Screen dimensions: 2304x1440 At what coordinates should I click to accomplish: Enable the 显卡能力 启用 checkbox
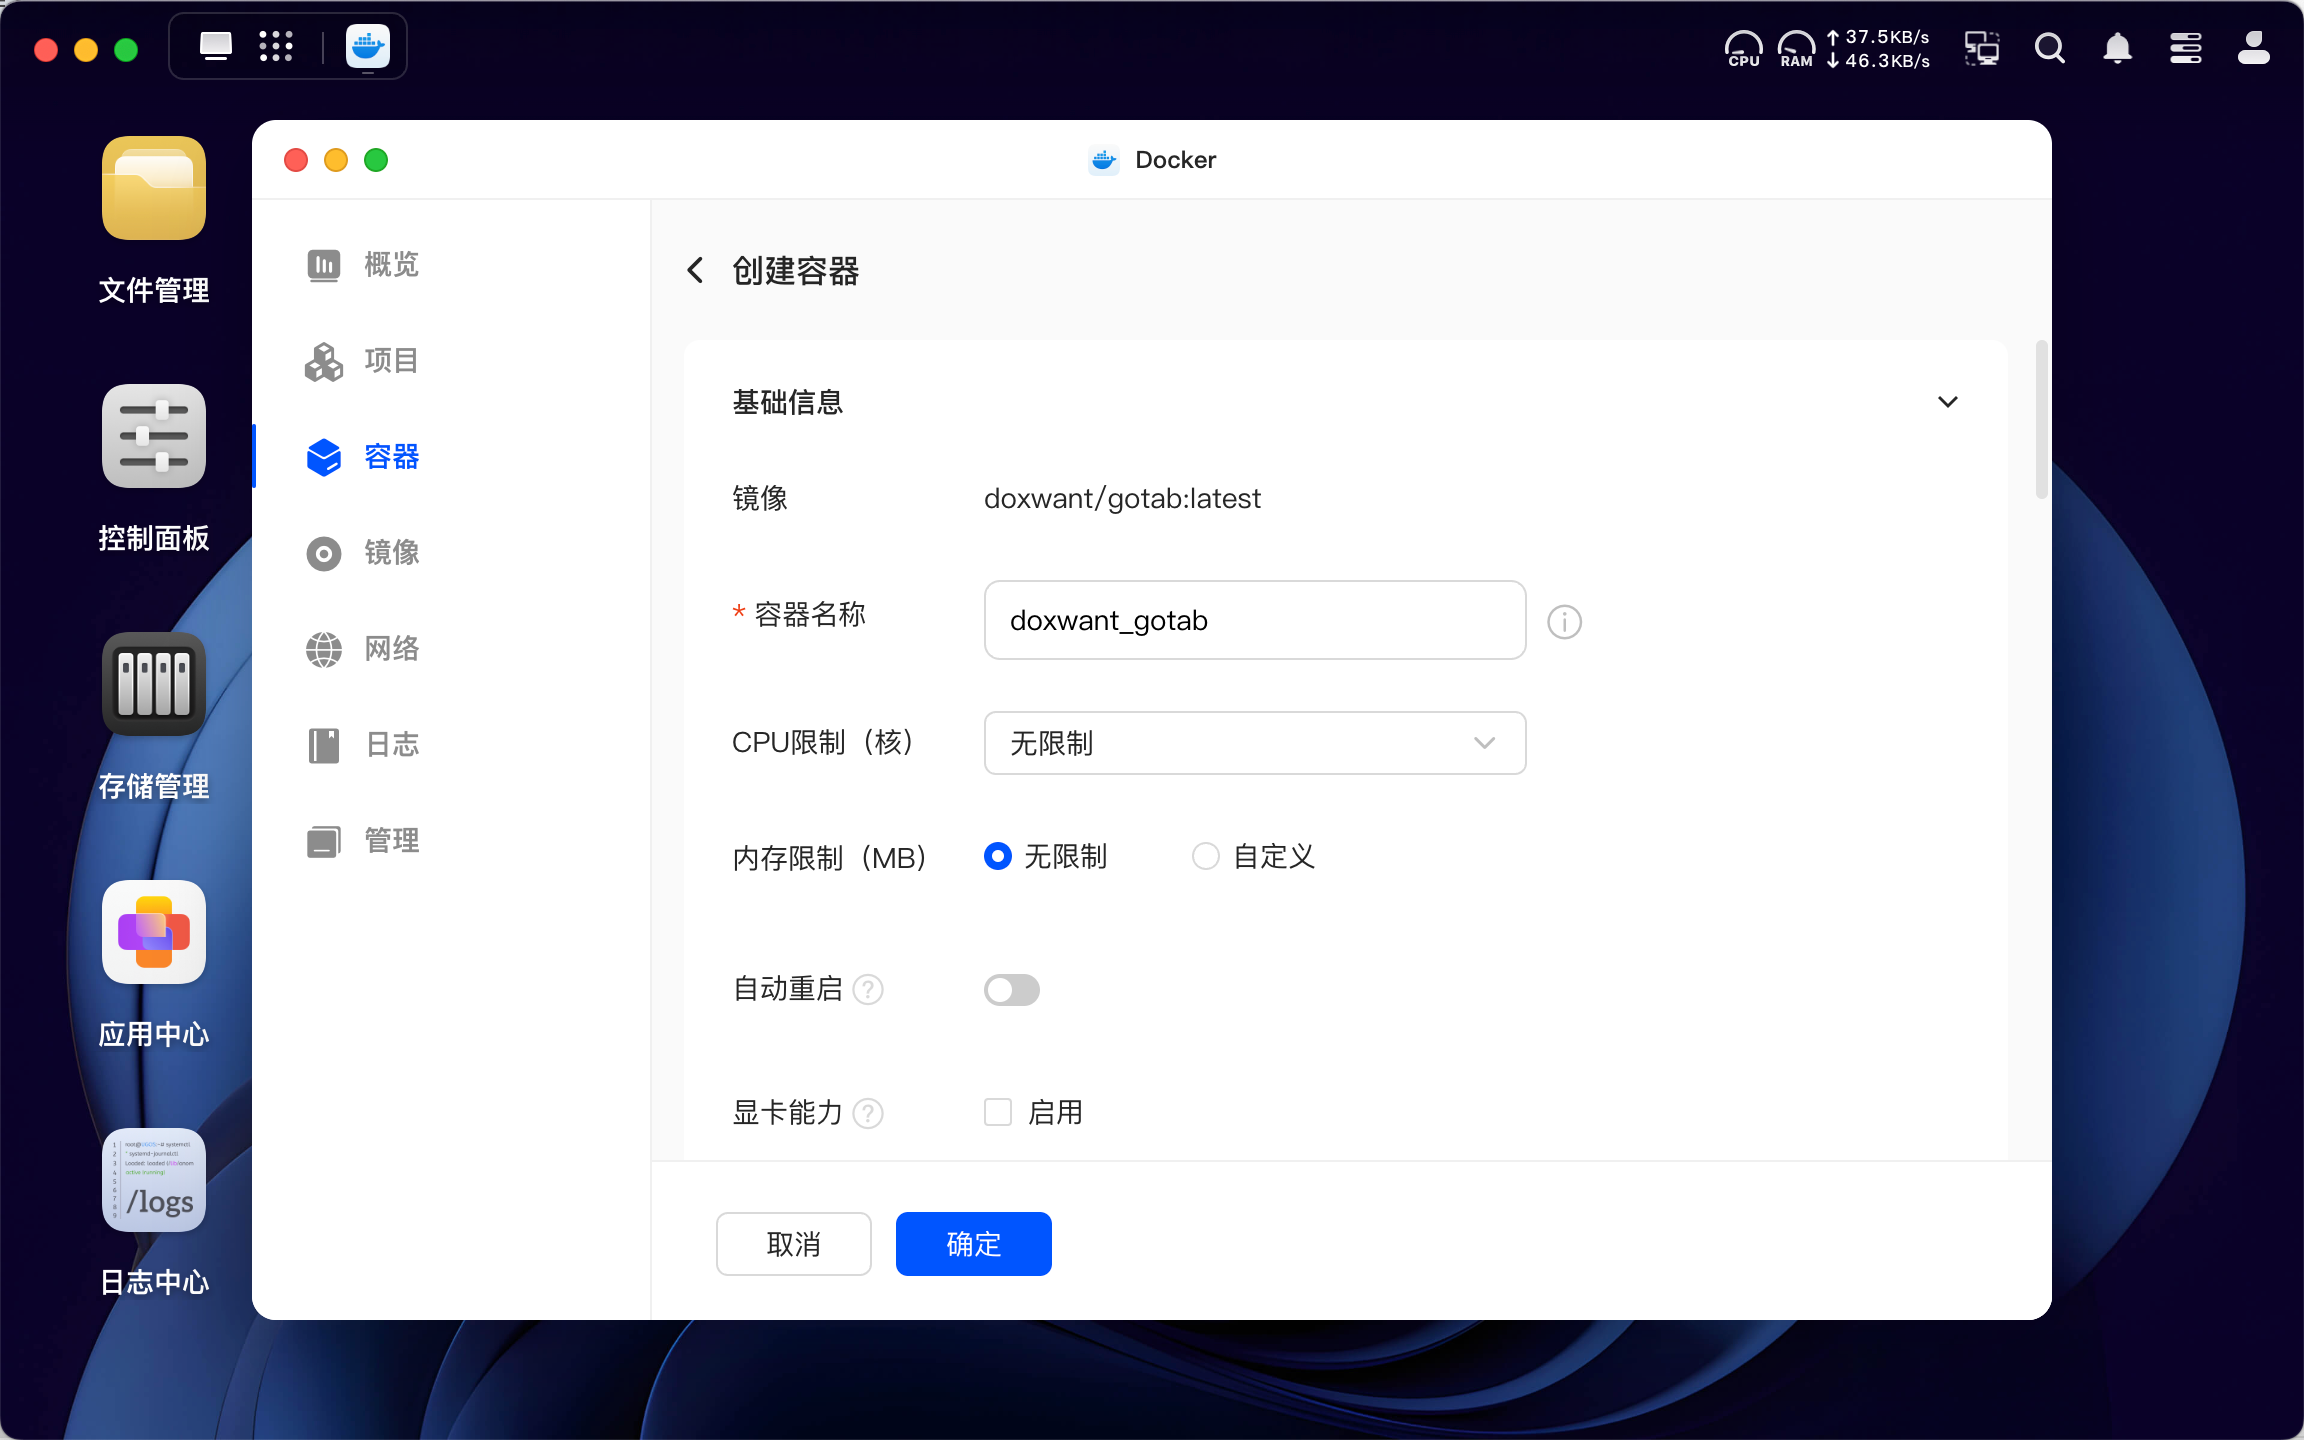[998, 1112]
